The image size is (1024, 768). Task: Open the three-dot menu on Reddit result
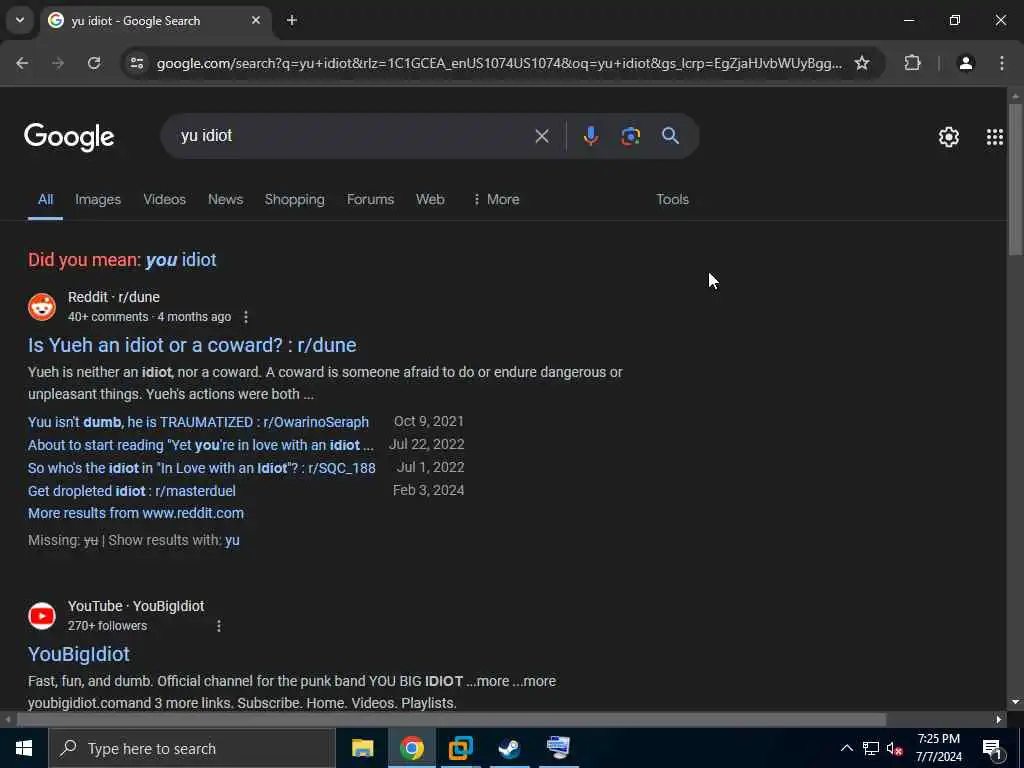[x=246, y=317]
